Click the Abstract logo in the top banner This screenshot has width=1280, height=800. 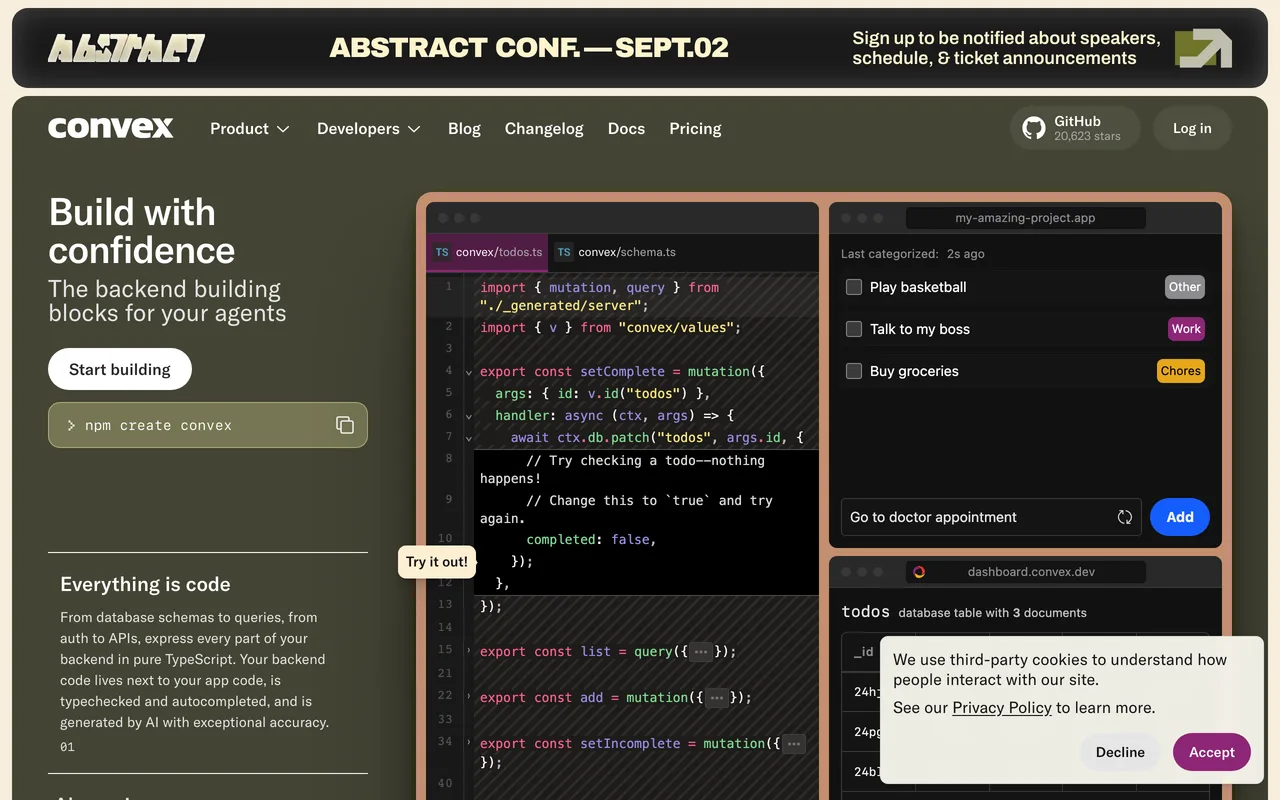point(127,48)
